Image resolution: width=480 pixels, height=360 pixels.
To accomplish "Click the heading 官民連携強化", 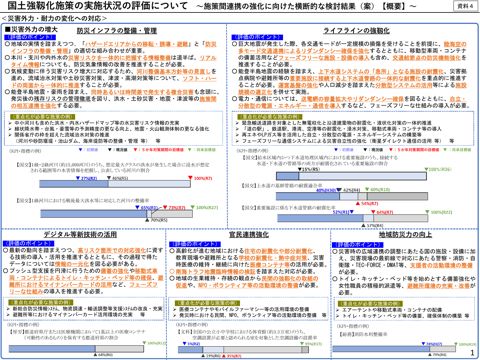I will [249, 234].
